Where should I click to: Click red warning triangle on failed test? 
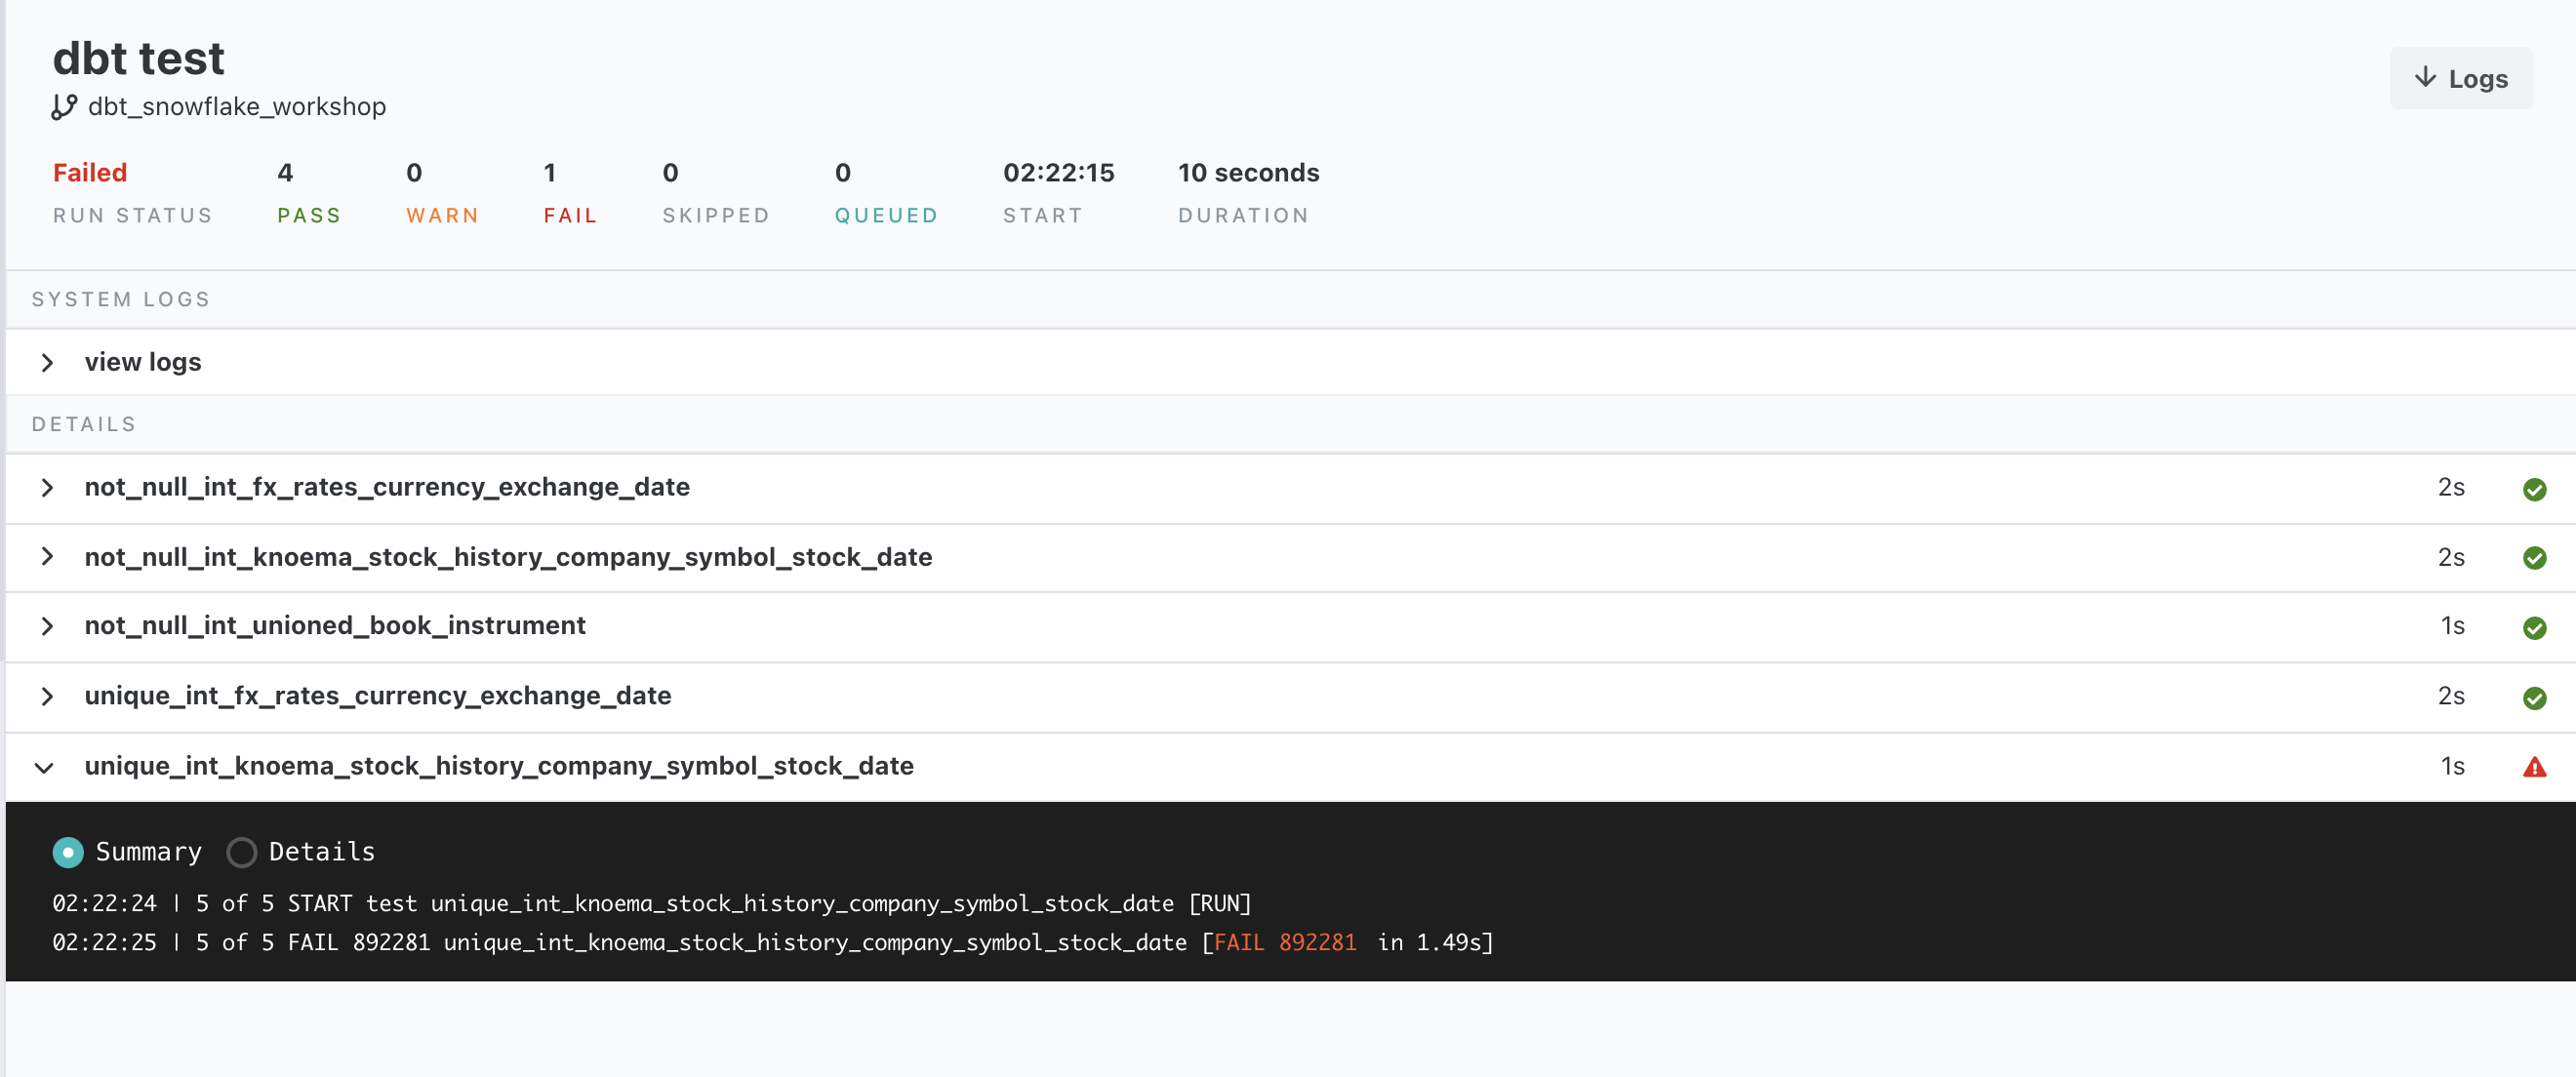pyautogui.click(x=2533, y=767)
